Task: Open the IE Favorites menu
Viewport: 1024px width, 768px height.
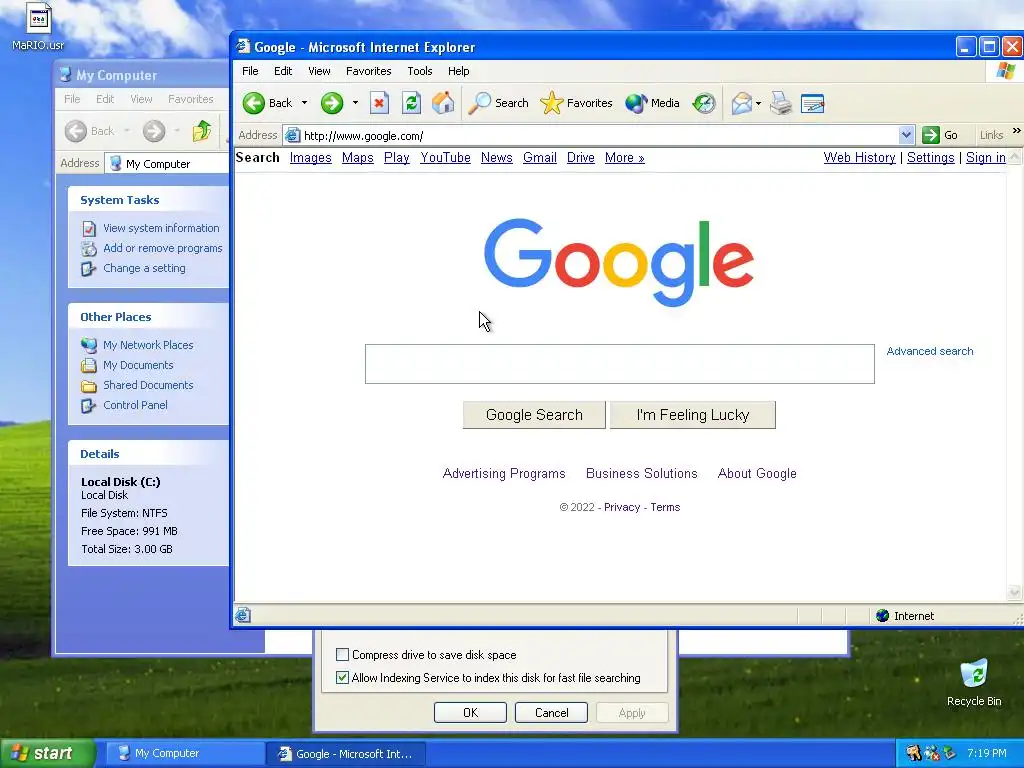Action: coord(368,71)
